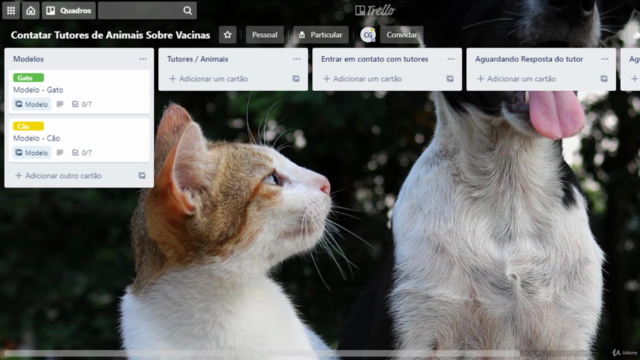This screenshot has width=640, height=360.
Task: Click checklist 0/7 badge on Cão card
Action: click(82, 153)
